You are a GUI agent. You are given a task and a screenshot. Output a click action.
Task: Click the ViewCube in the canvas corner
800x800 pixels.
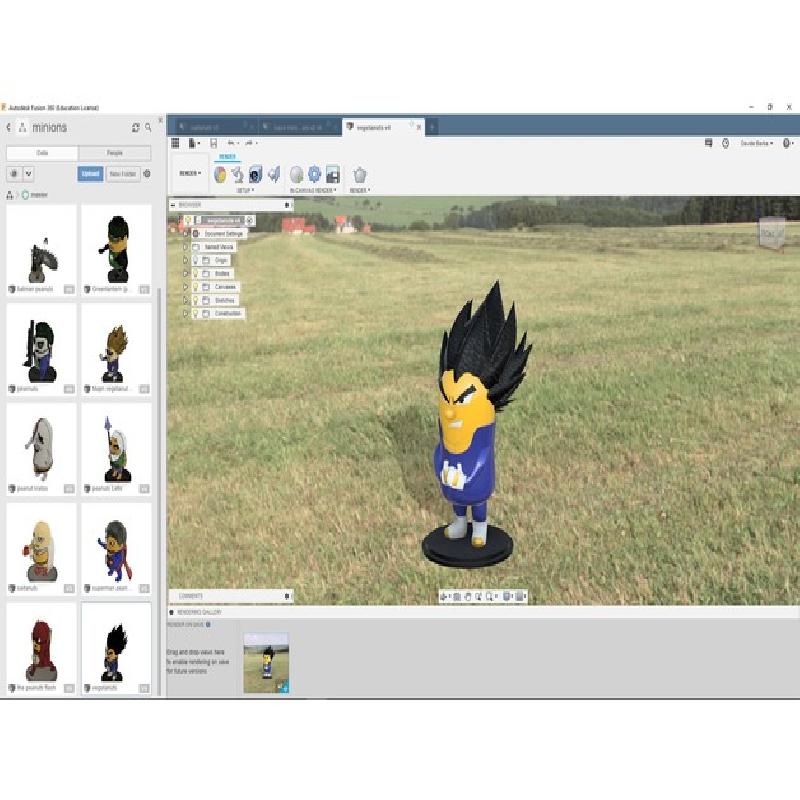[x=772, y=234]
